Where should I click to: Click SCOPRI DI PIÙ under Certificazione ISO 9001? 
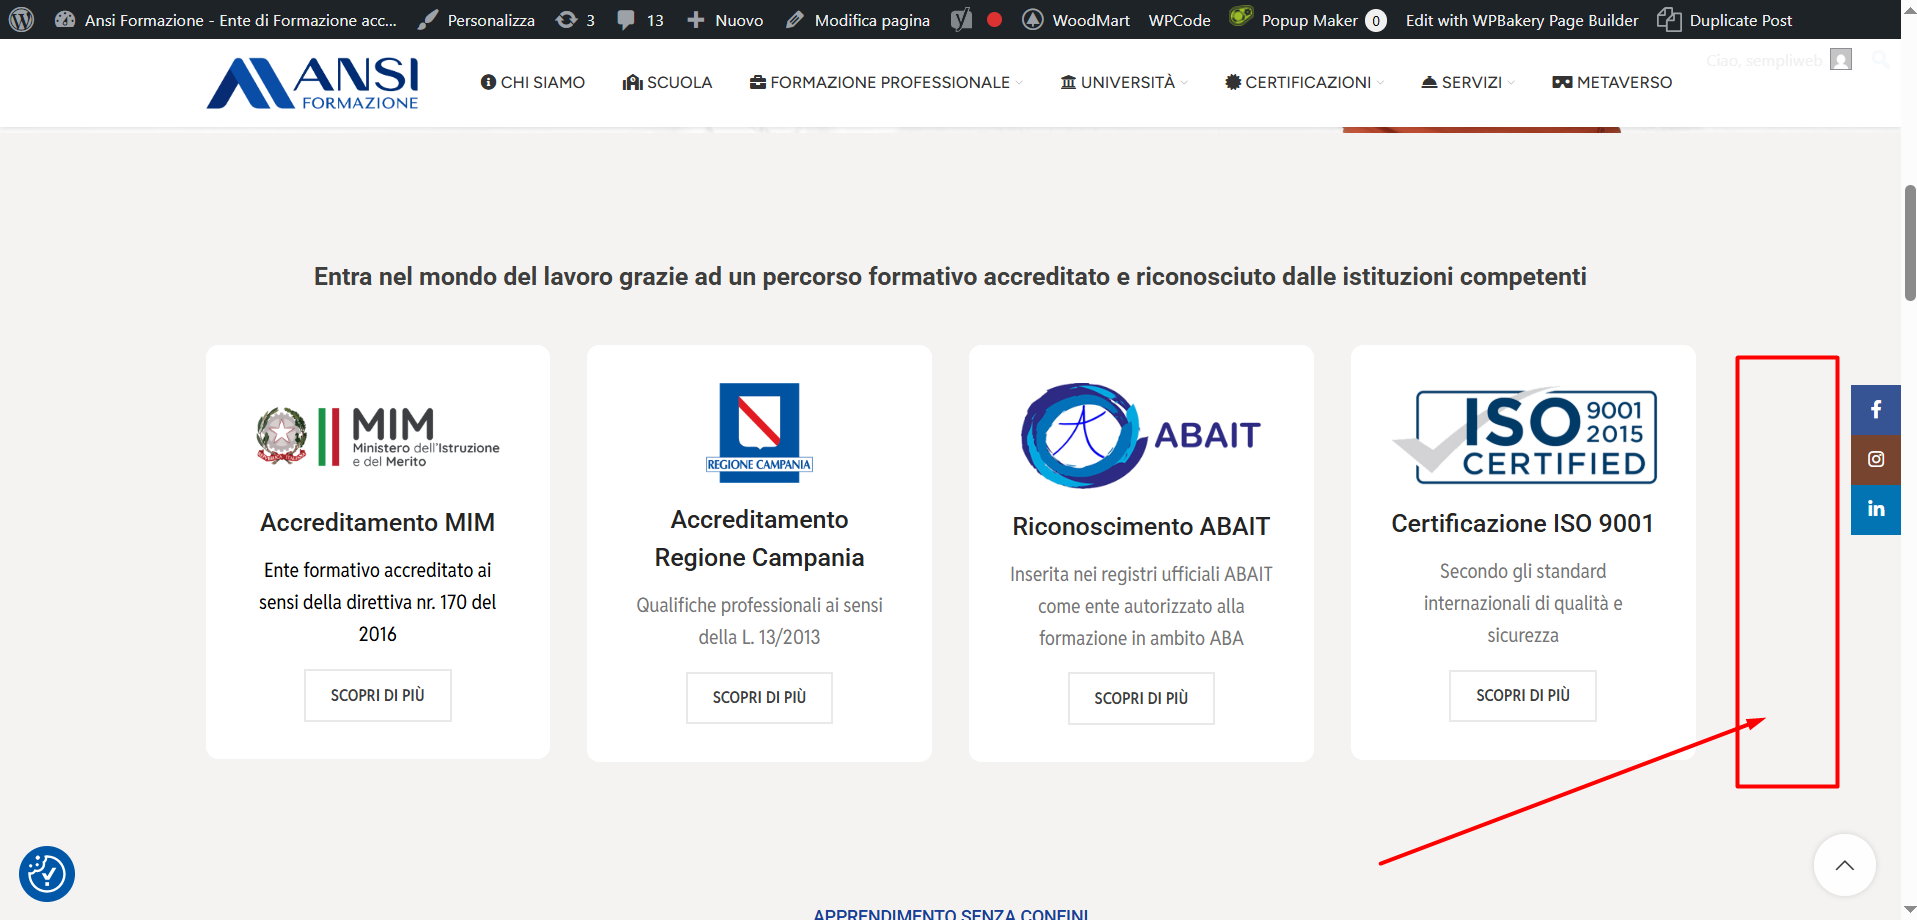[x=1523, y=695]
